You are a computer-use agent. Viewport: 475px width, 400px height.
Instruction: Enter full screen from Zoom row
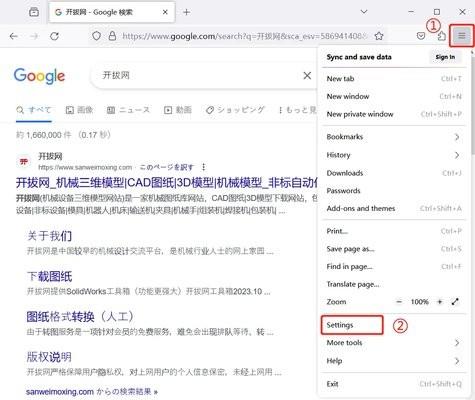coord(455,302)
